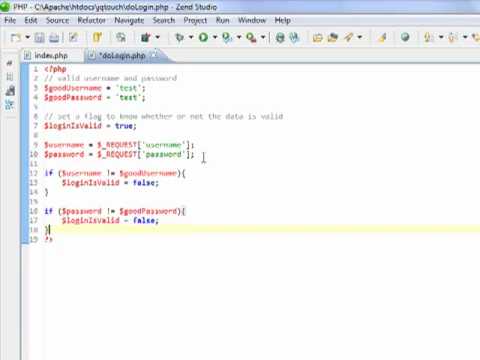Click the closing "?>" tag on line 19
The width and height of the screenshot is (480, 360).
click(x=49, y=239)
